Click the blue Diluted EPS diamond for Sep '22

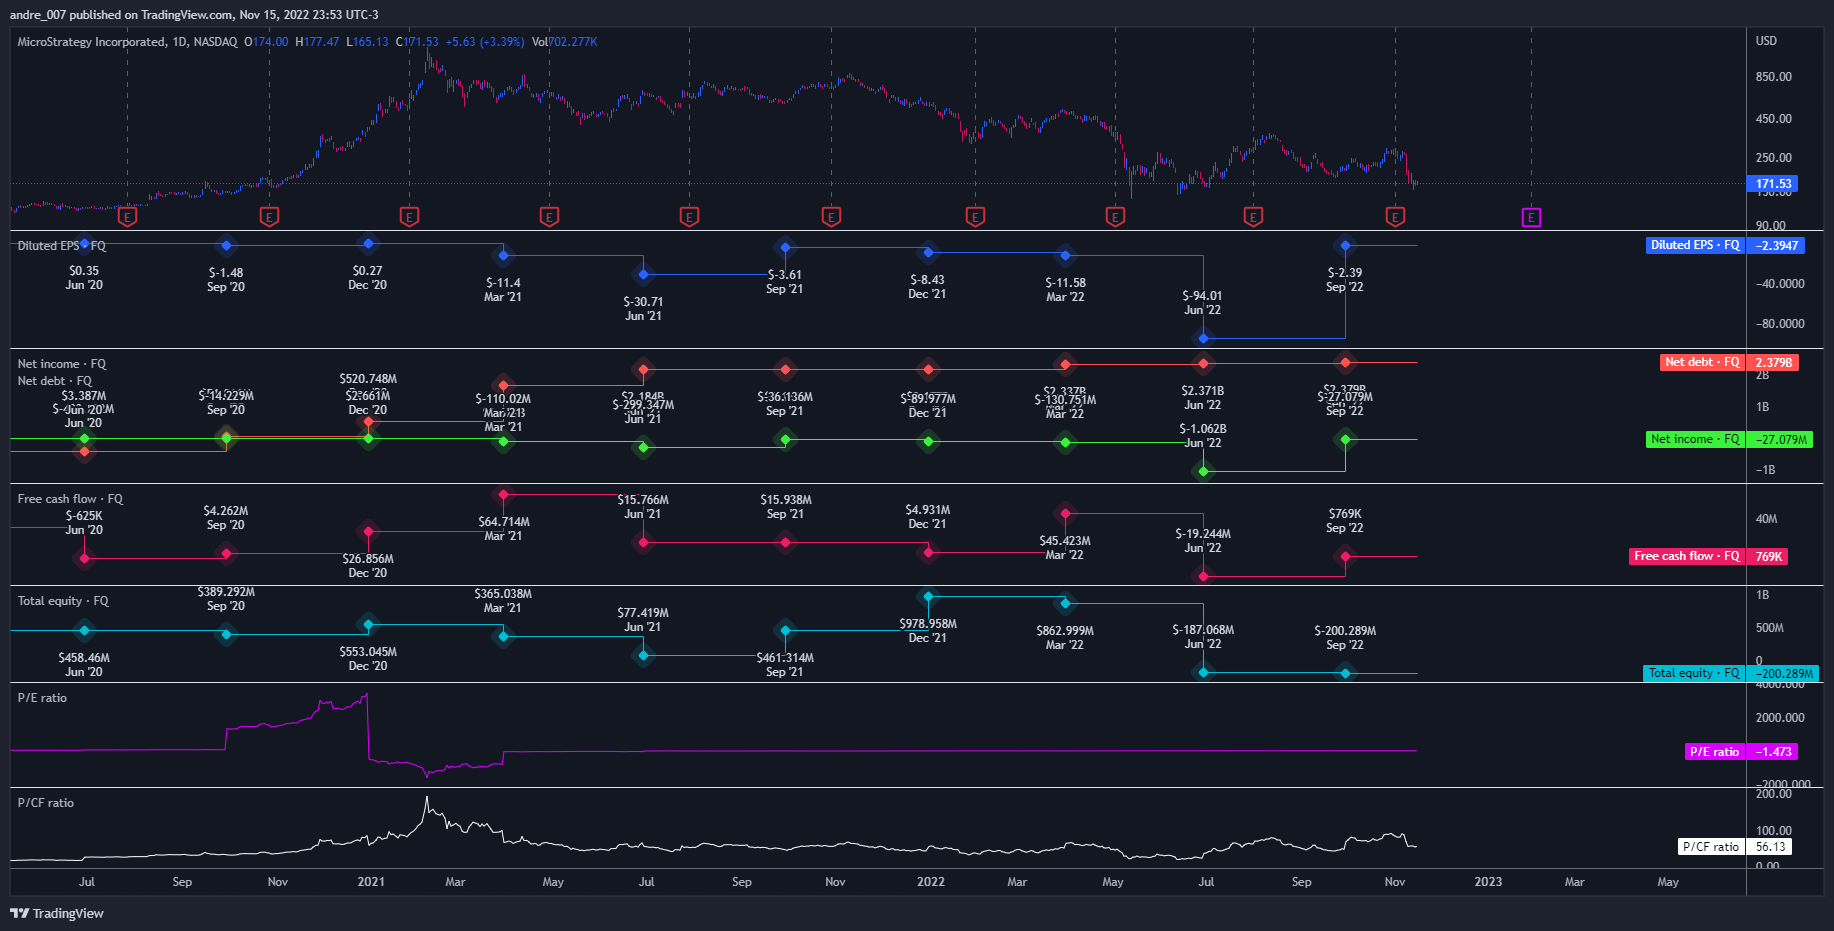(1345, 245)
